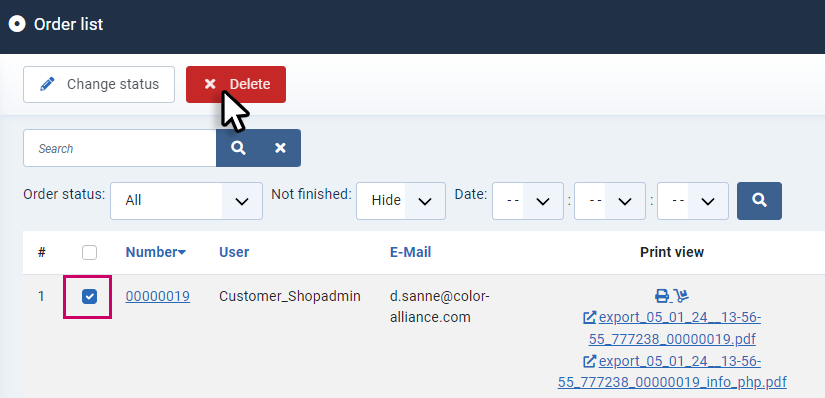Expand the Not finished Hide dropdown
Screen dimensions: 825x398
pyautogui.click(x=401, y=201)
